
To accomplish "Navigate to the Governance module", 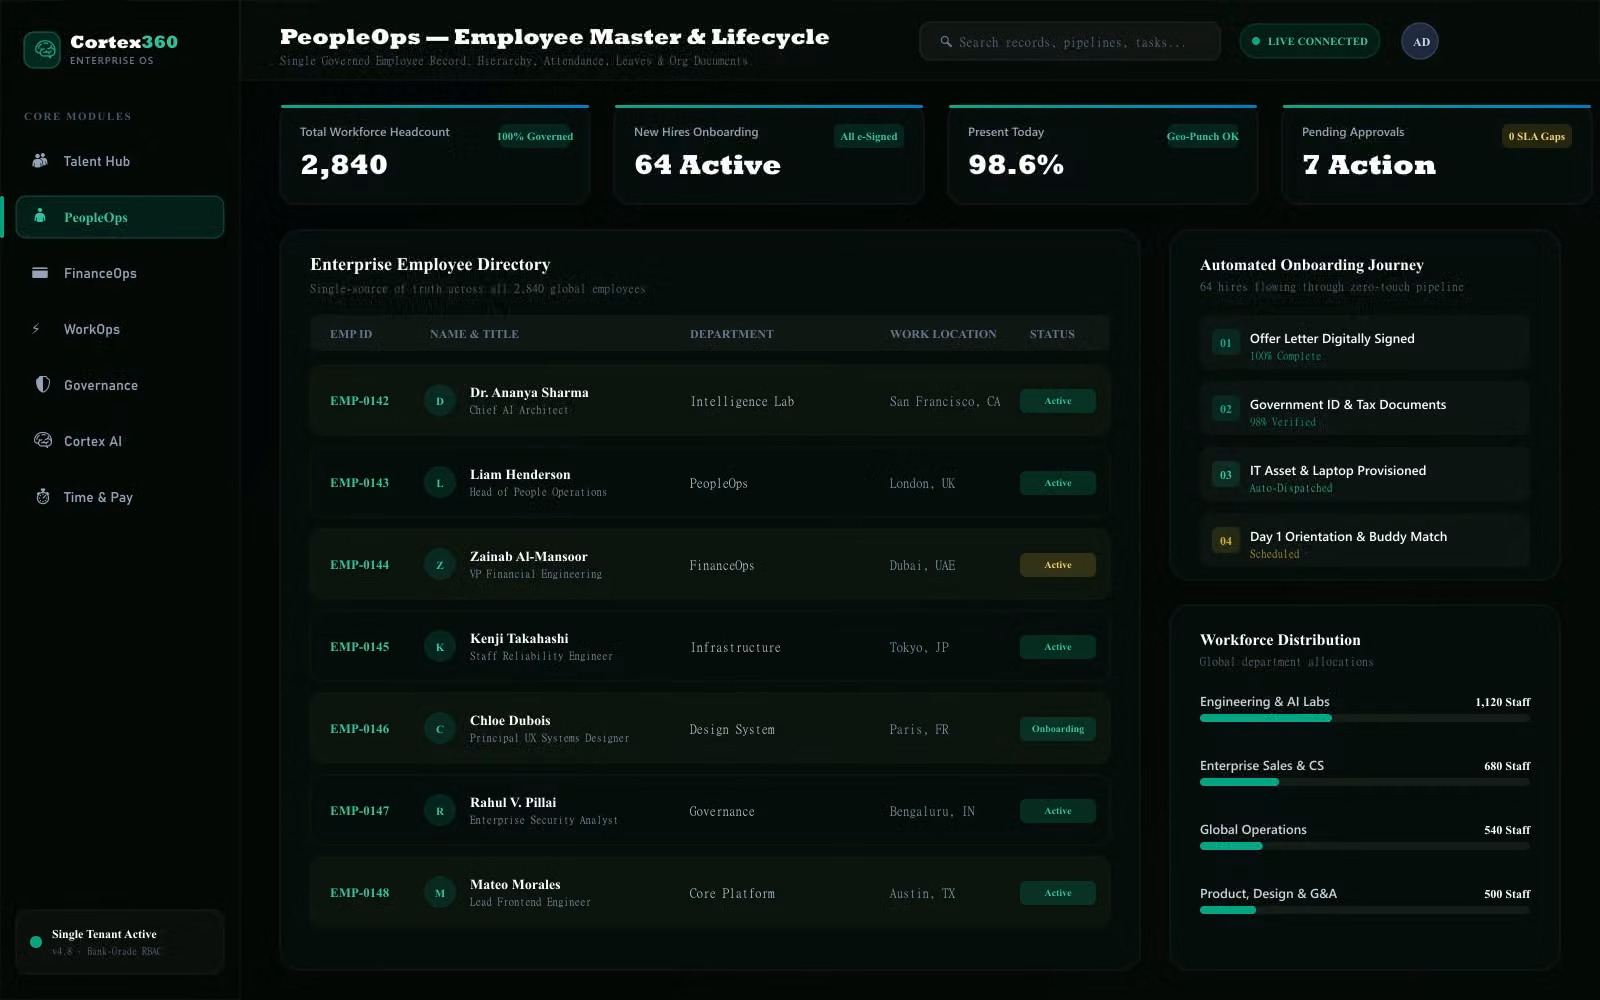I will coord(120,385).
